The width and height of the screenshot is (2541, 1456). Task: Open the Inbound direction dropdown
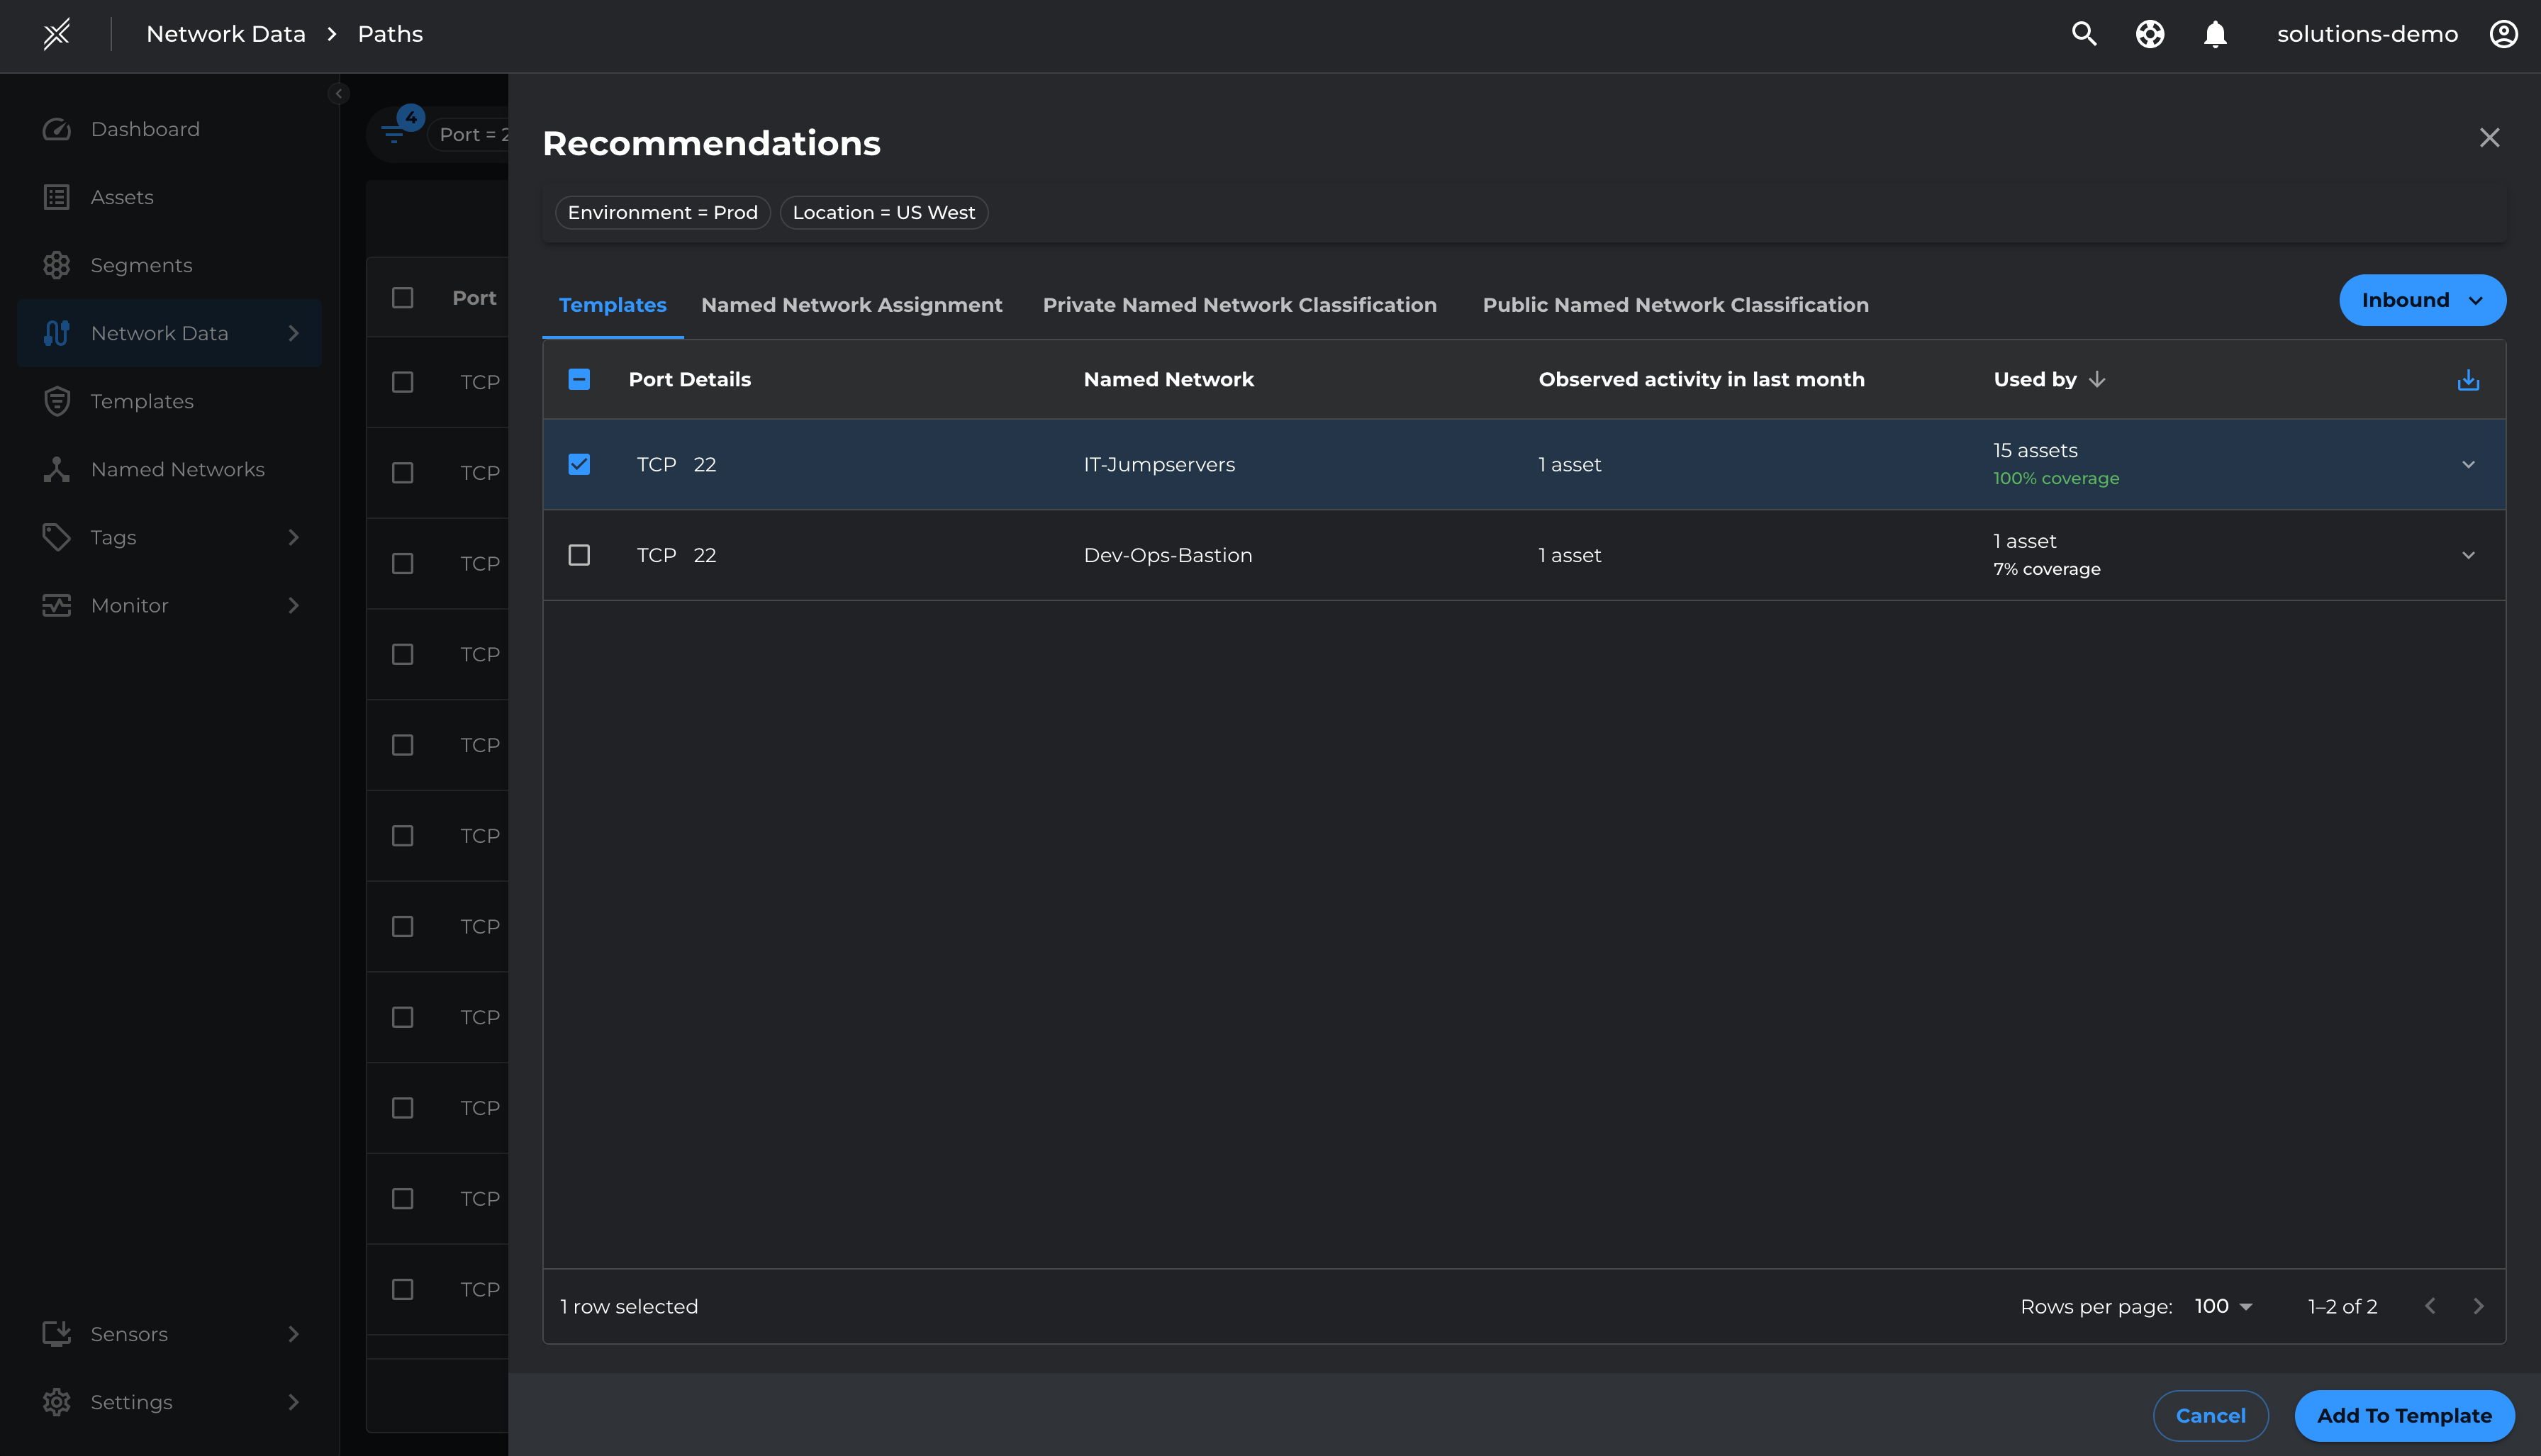[x=2421, y=300]
